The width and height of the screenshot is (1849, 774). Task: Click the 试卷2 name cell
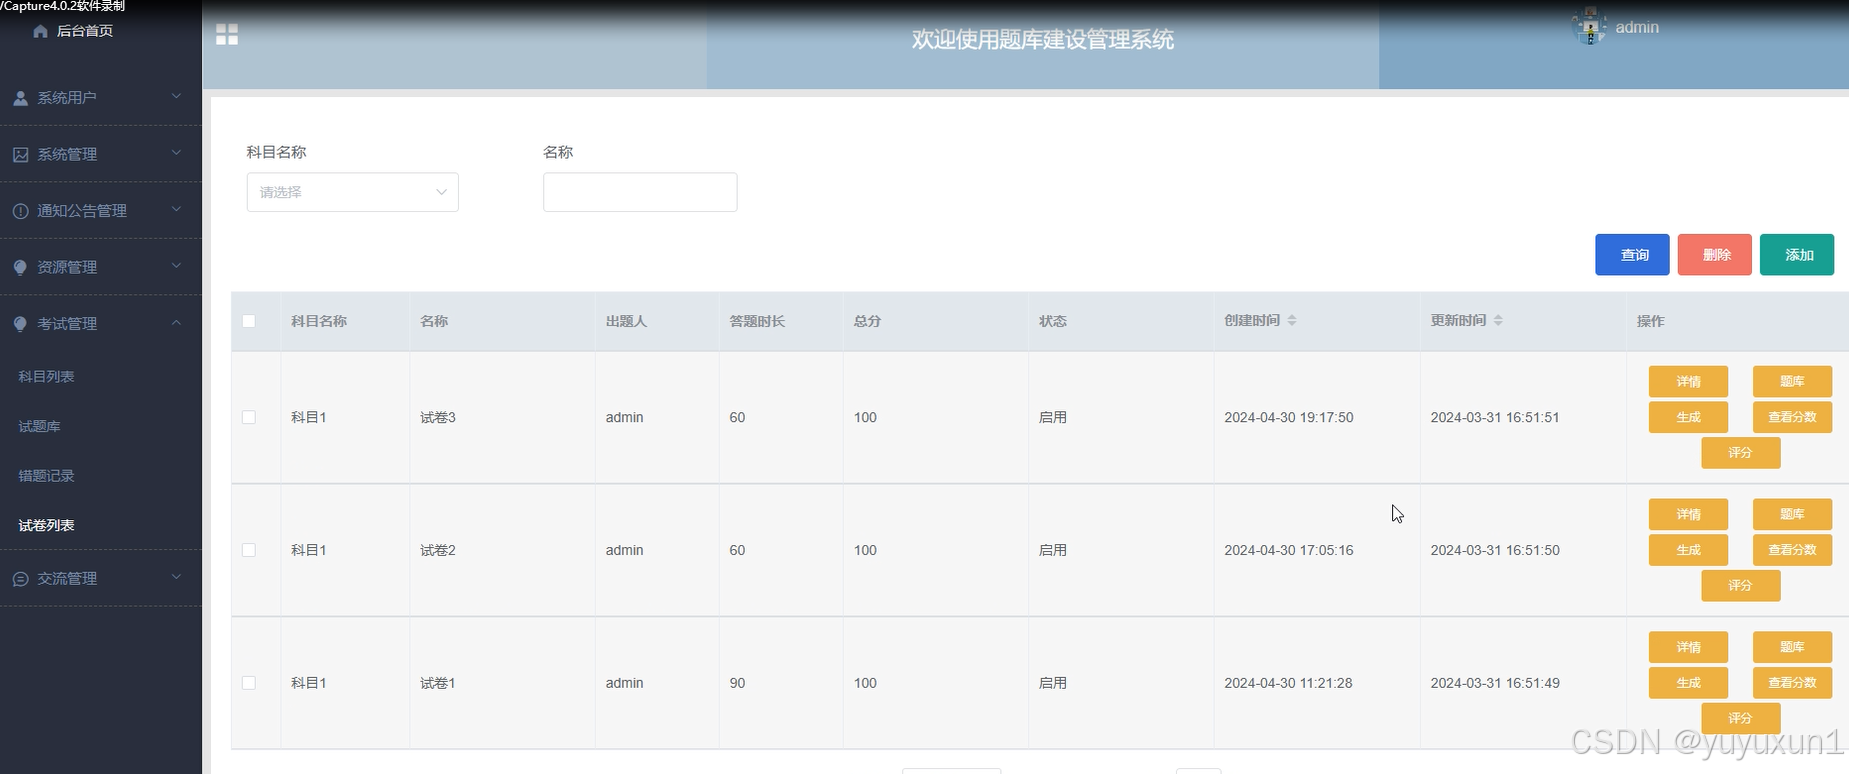coord(438,550)
